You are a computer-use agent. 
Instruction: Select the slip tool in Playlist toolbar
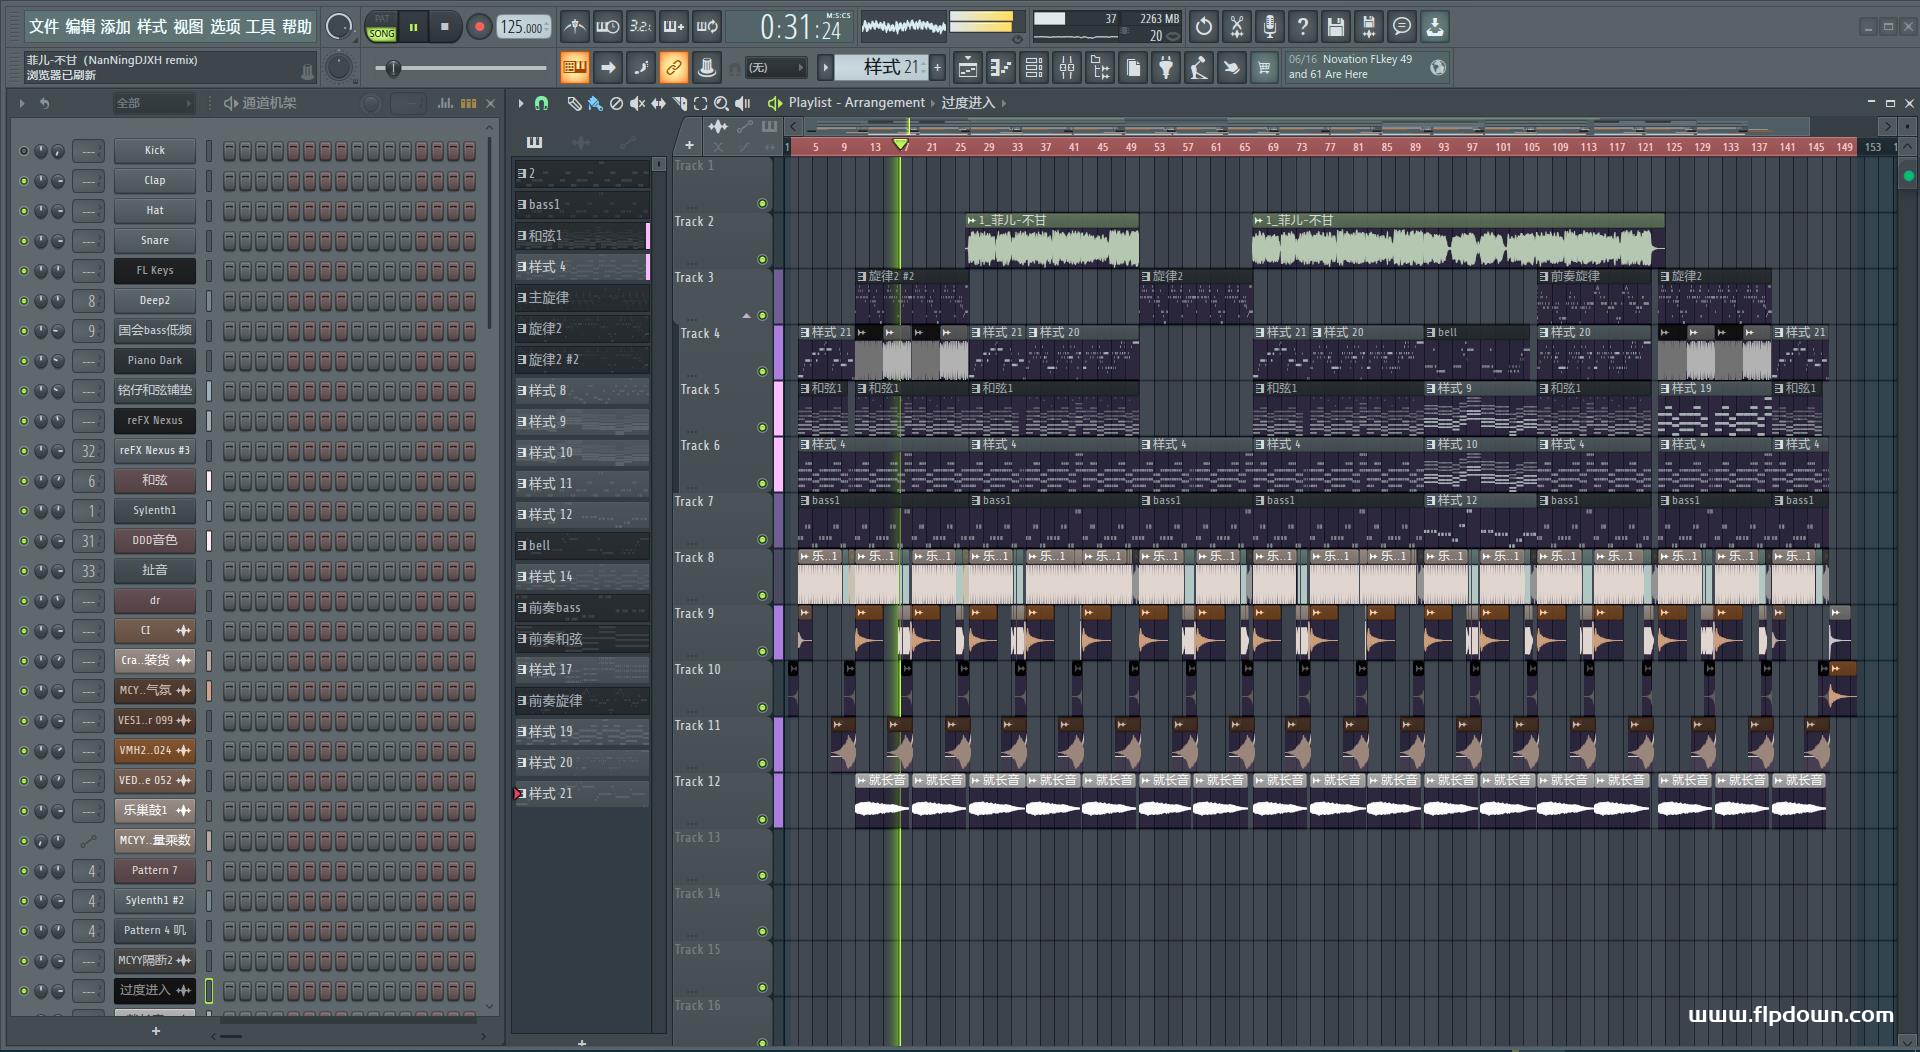[658, 103]
